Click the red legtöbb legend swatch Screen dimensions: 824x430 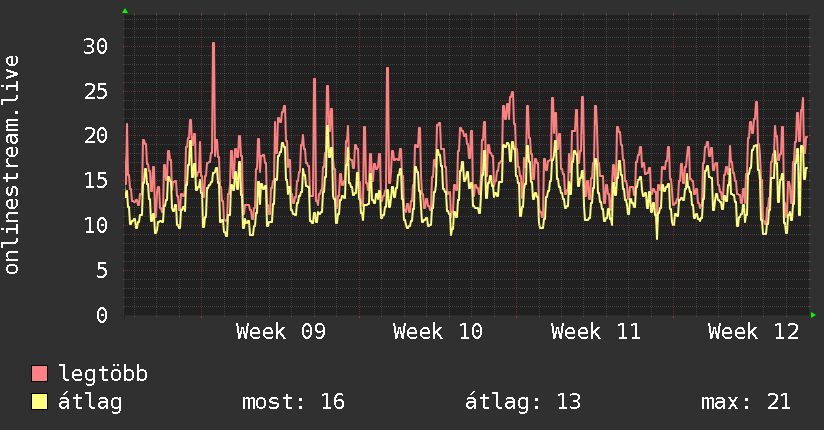pos(39,373)
